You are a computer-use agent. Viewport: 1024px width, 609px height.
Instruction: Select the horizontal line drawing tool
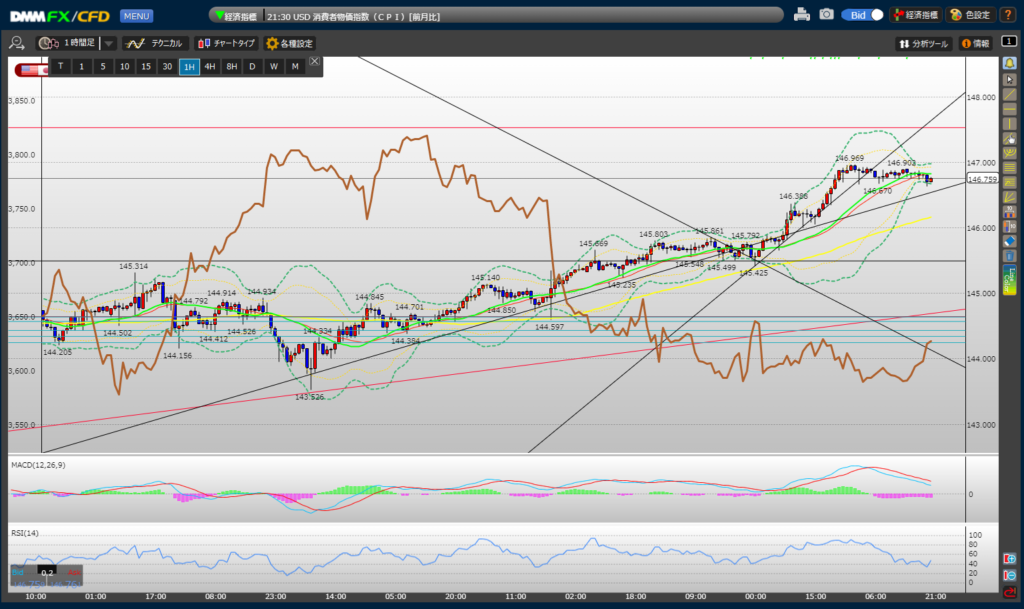tap(1010, 108)
